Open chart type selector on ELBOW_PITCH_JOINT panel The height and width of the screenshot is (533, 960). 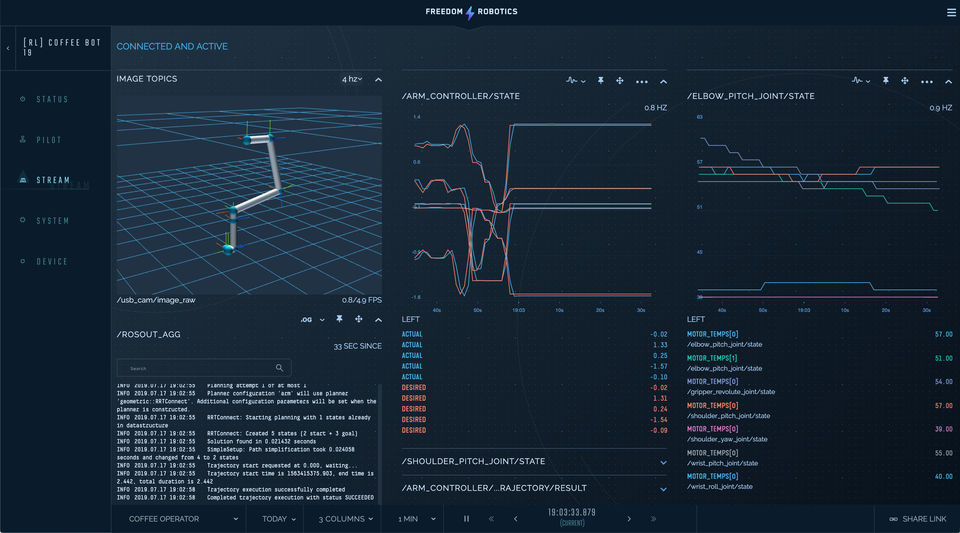coord(860,80)
